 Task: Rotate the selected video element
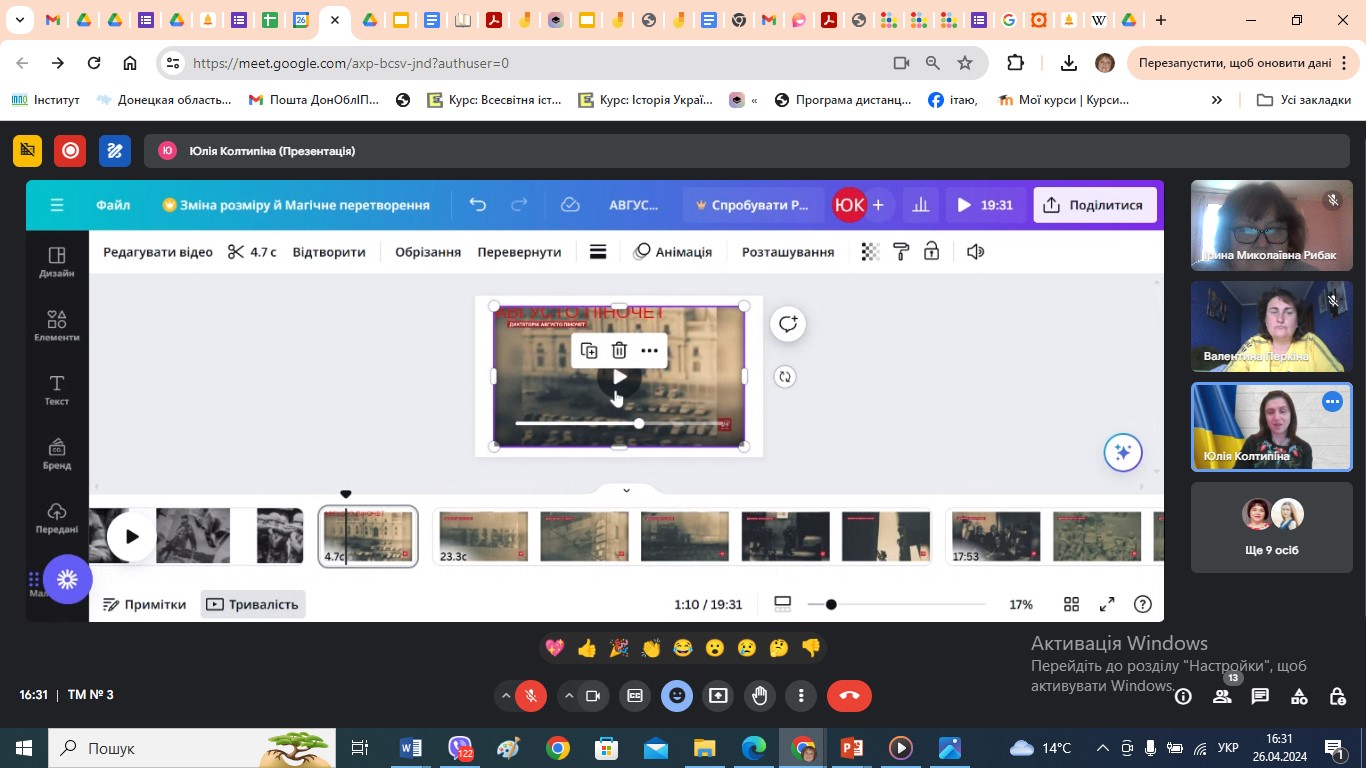(x=785, y=377)
